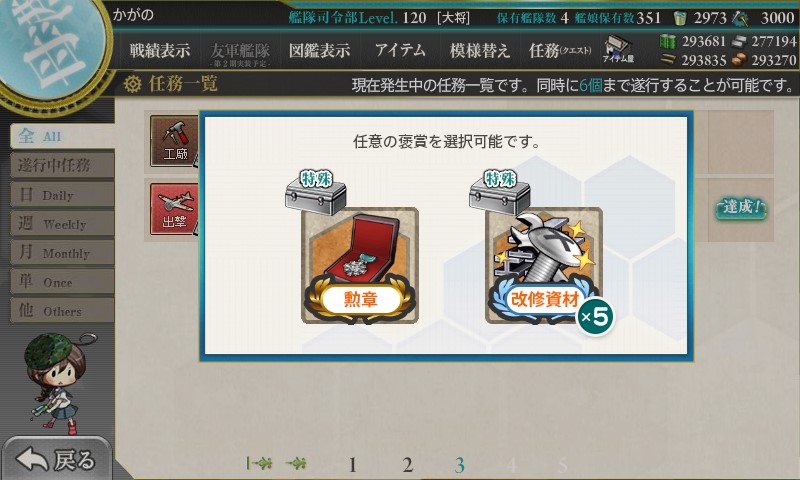Go to previous page arrow
The height and width of the screenshot is (480, 800).
tap(296, 463)
